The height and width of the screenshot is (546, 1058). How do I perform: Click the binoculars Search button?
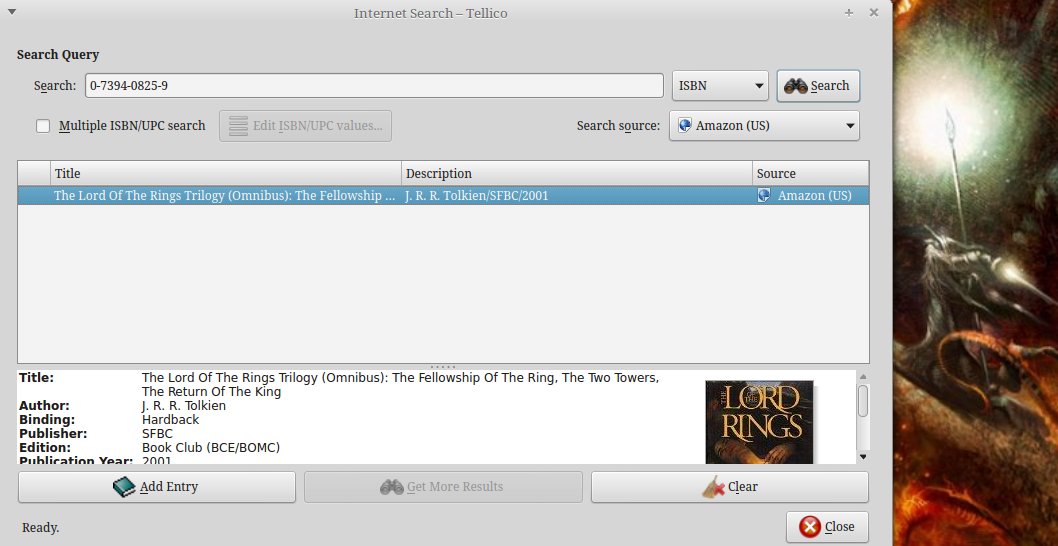coord(818,86)
